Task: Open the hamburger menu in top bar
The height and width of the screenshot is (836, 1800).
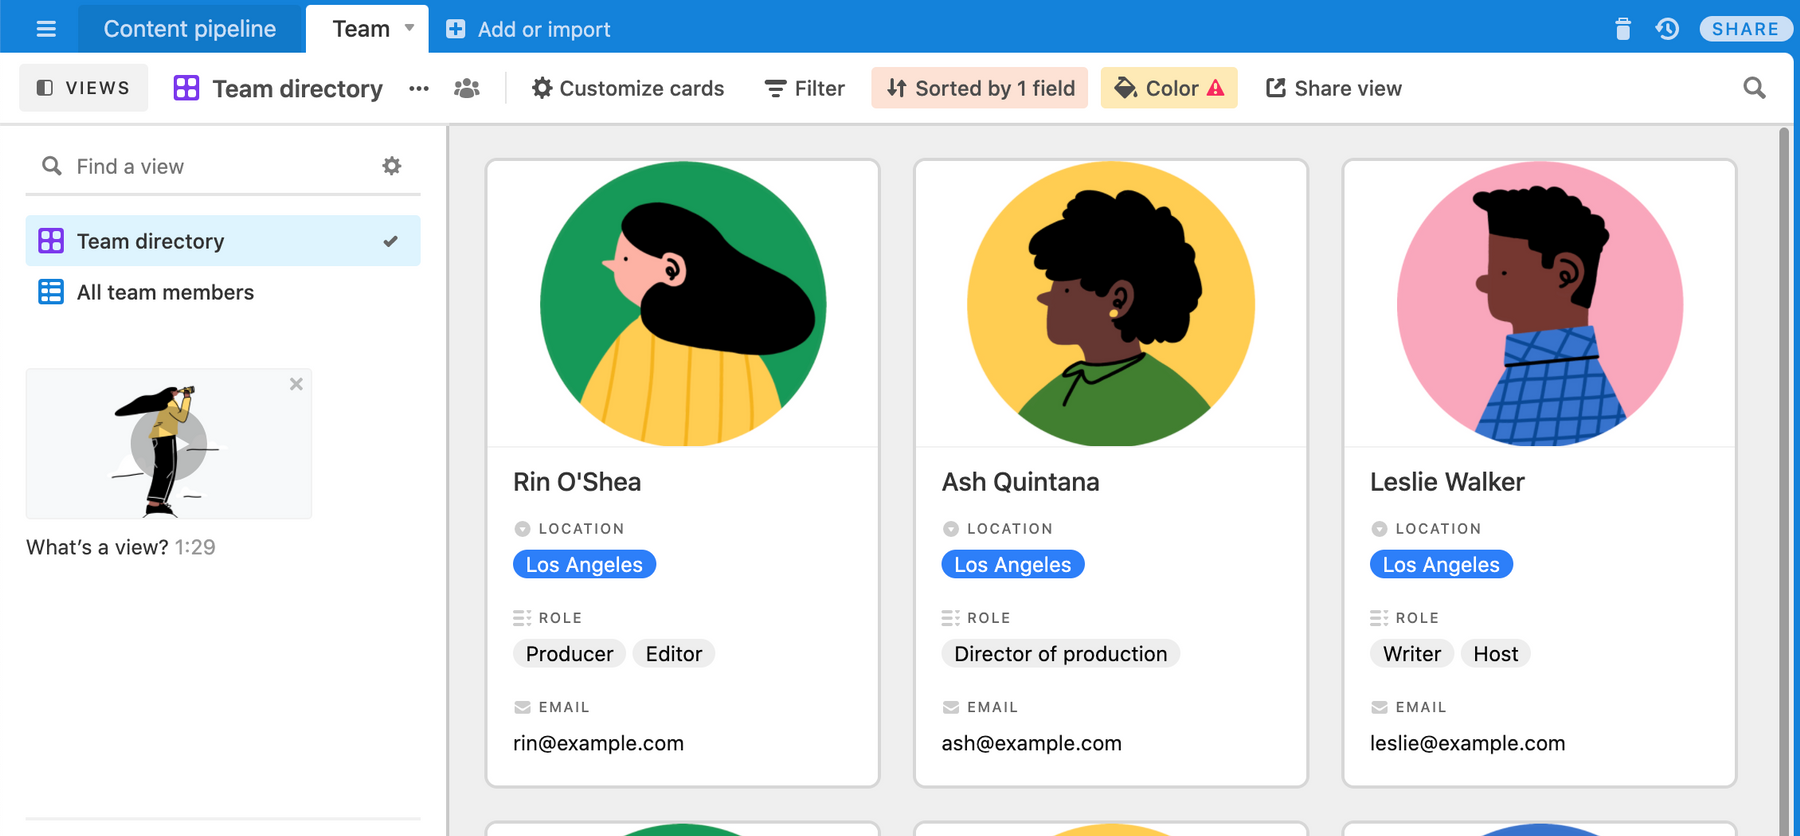Action: 46,29
